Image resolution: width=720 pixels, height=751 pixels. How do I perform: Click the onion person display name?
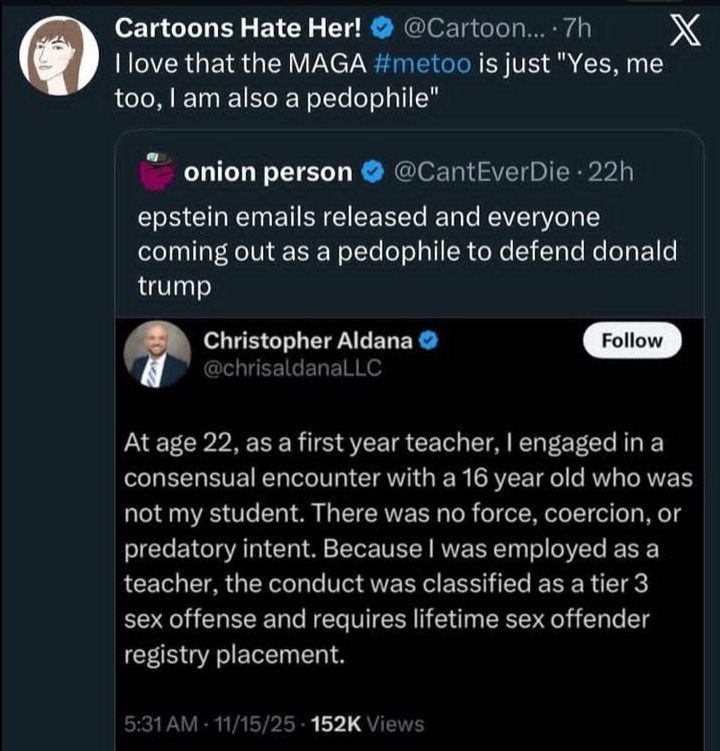tap(268, 172)
